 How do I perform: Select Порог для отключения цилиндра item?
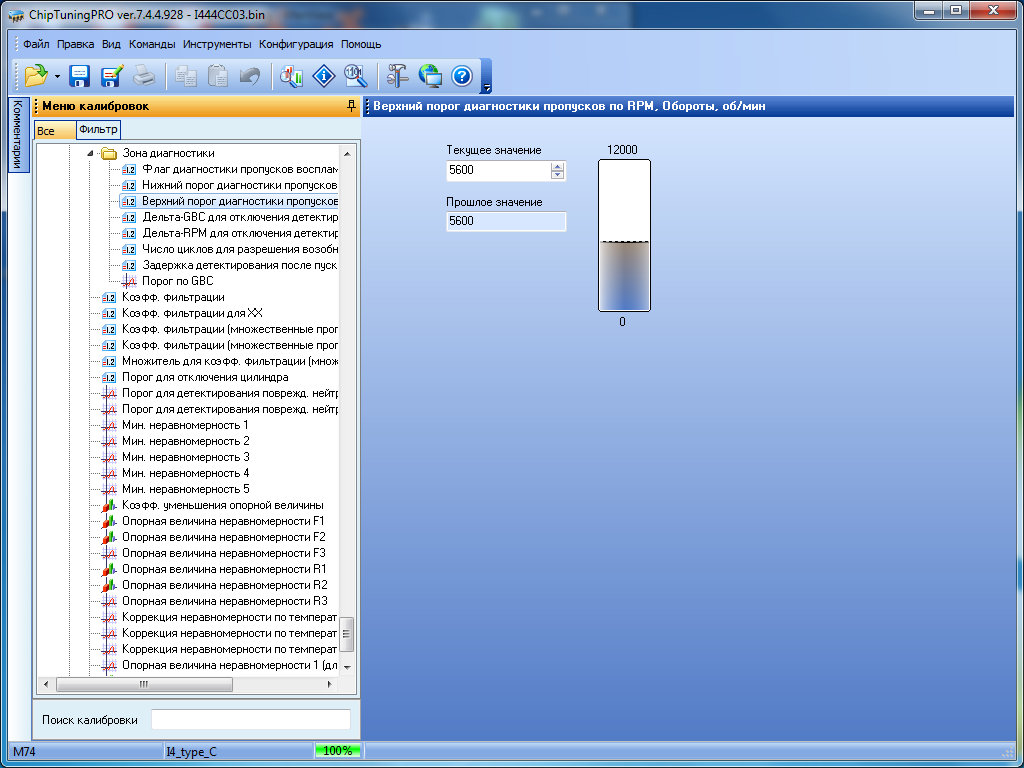click(x=205, y=377)
